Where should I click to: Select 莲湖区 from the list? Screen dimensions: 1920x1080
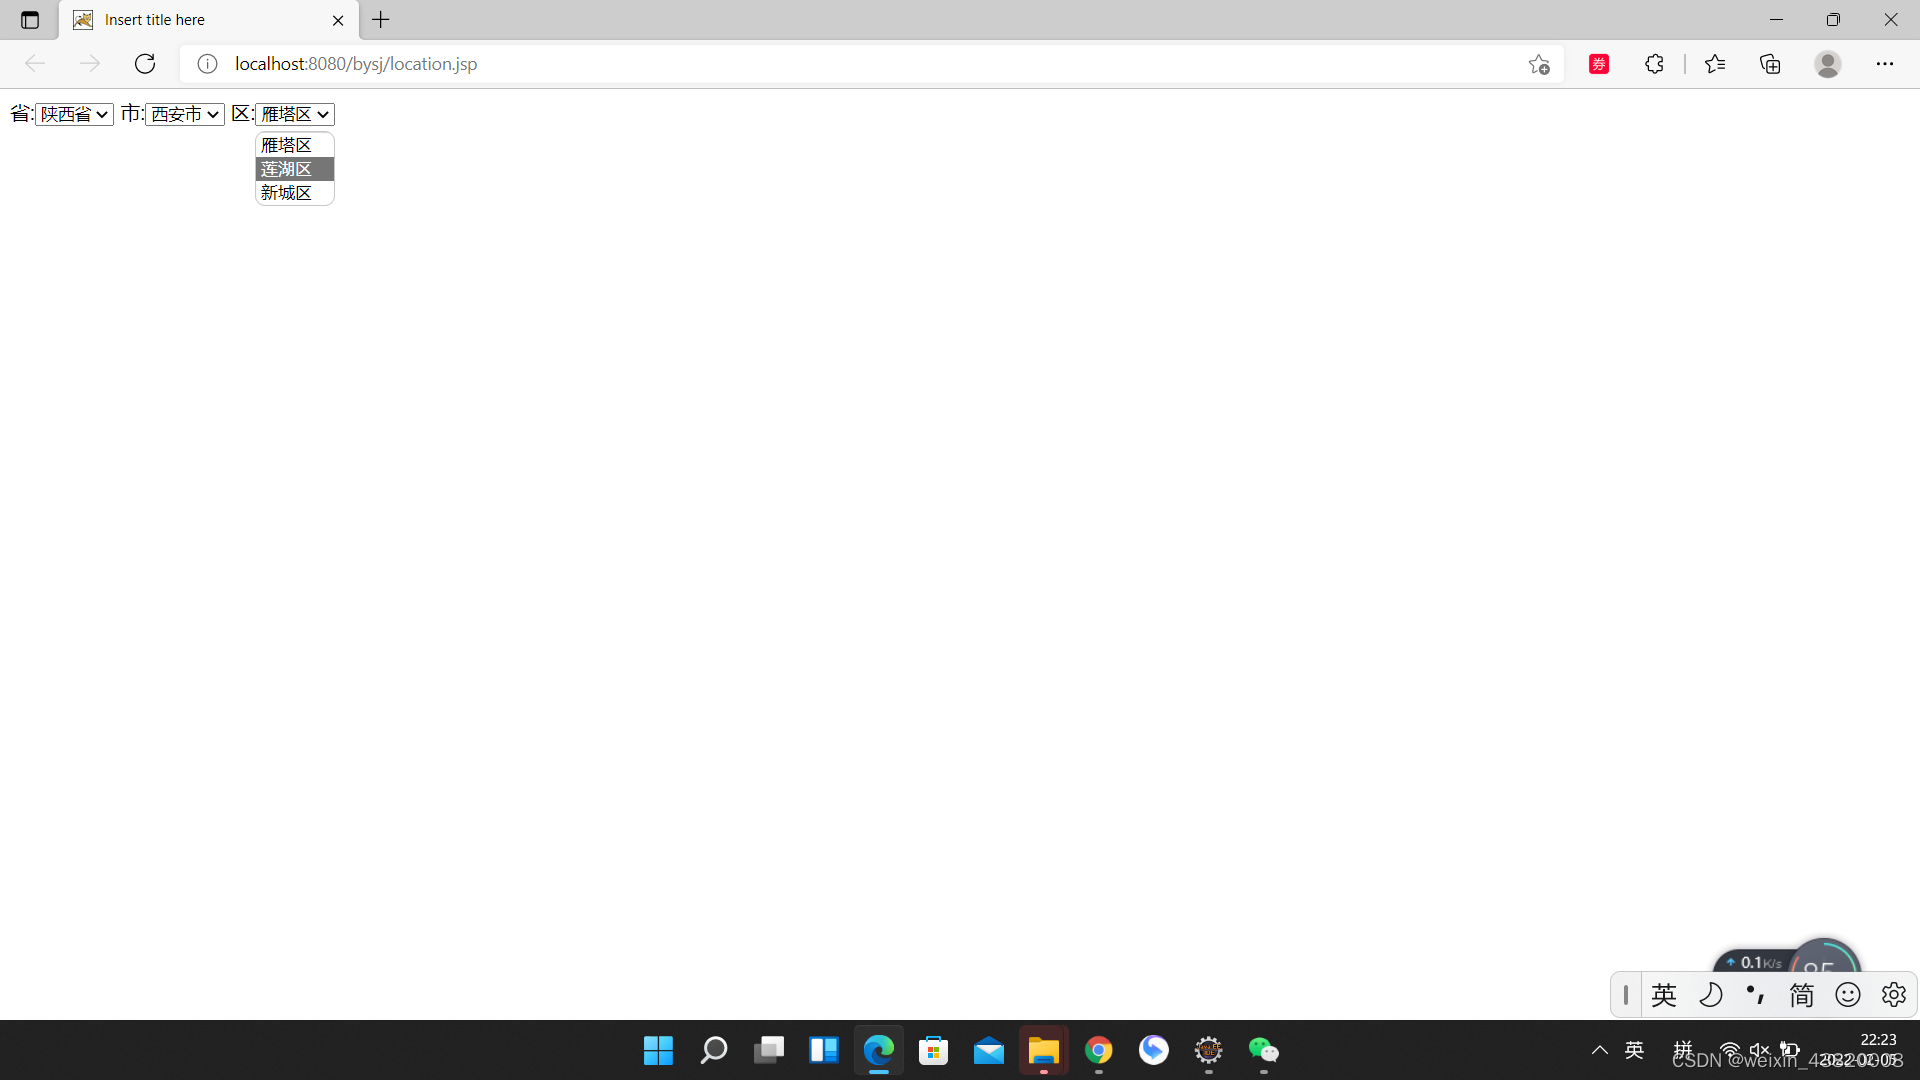(x=293, y=169)
